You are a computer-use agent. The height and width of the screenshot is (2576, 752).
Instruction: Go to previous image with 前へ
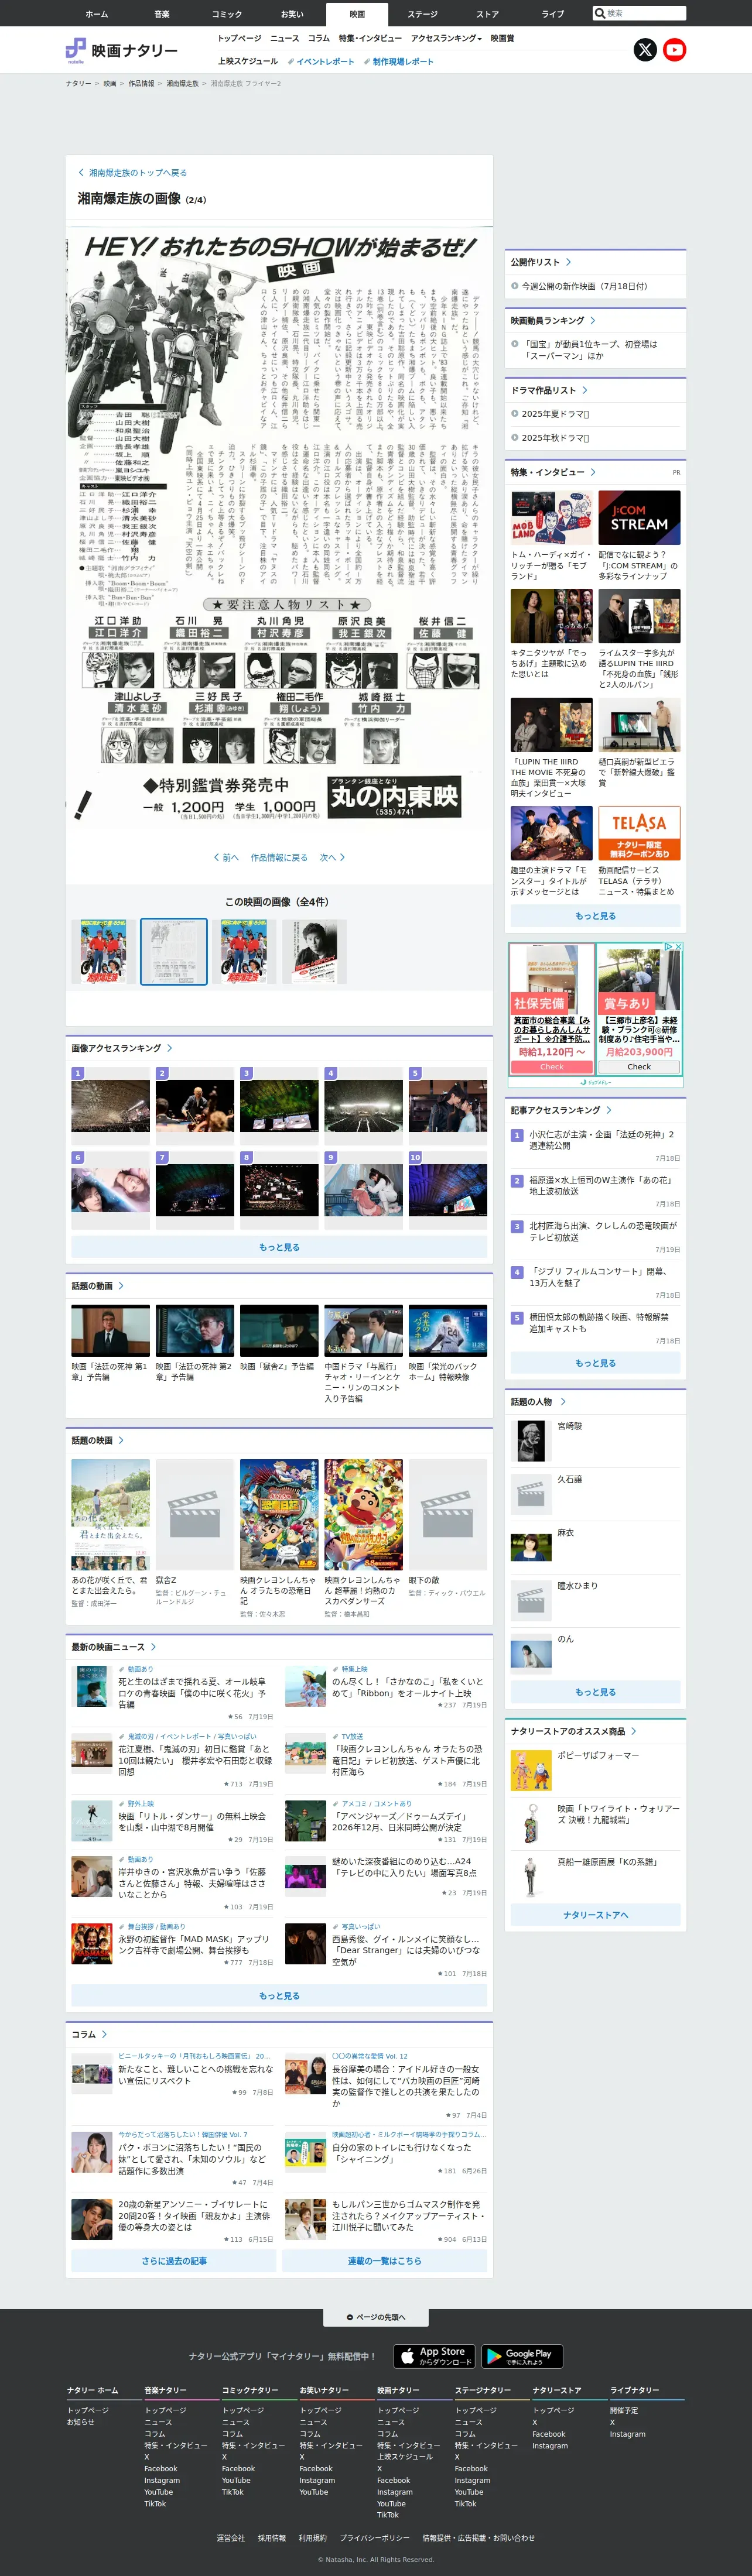(226, 857)
